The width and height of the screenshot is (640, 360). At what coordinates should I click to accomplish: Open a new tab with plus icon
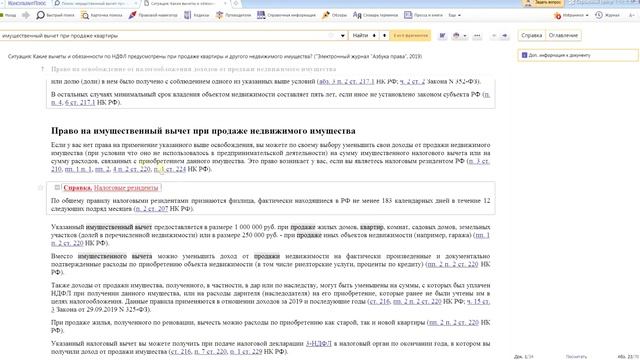click(x=236, y=3)
